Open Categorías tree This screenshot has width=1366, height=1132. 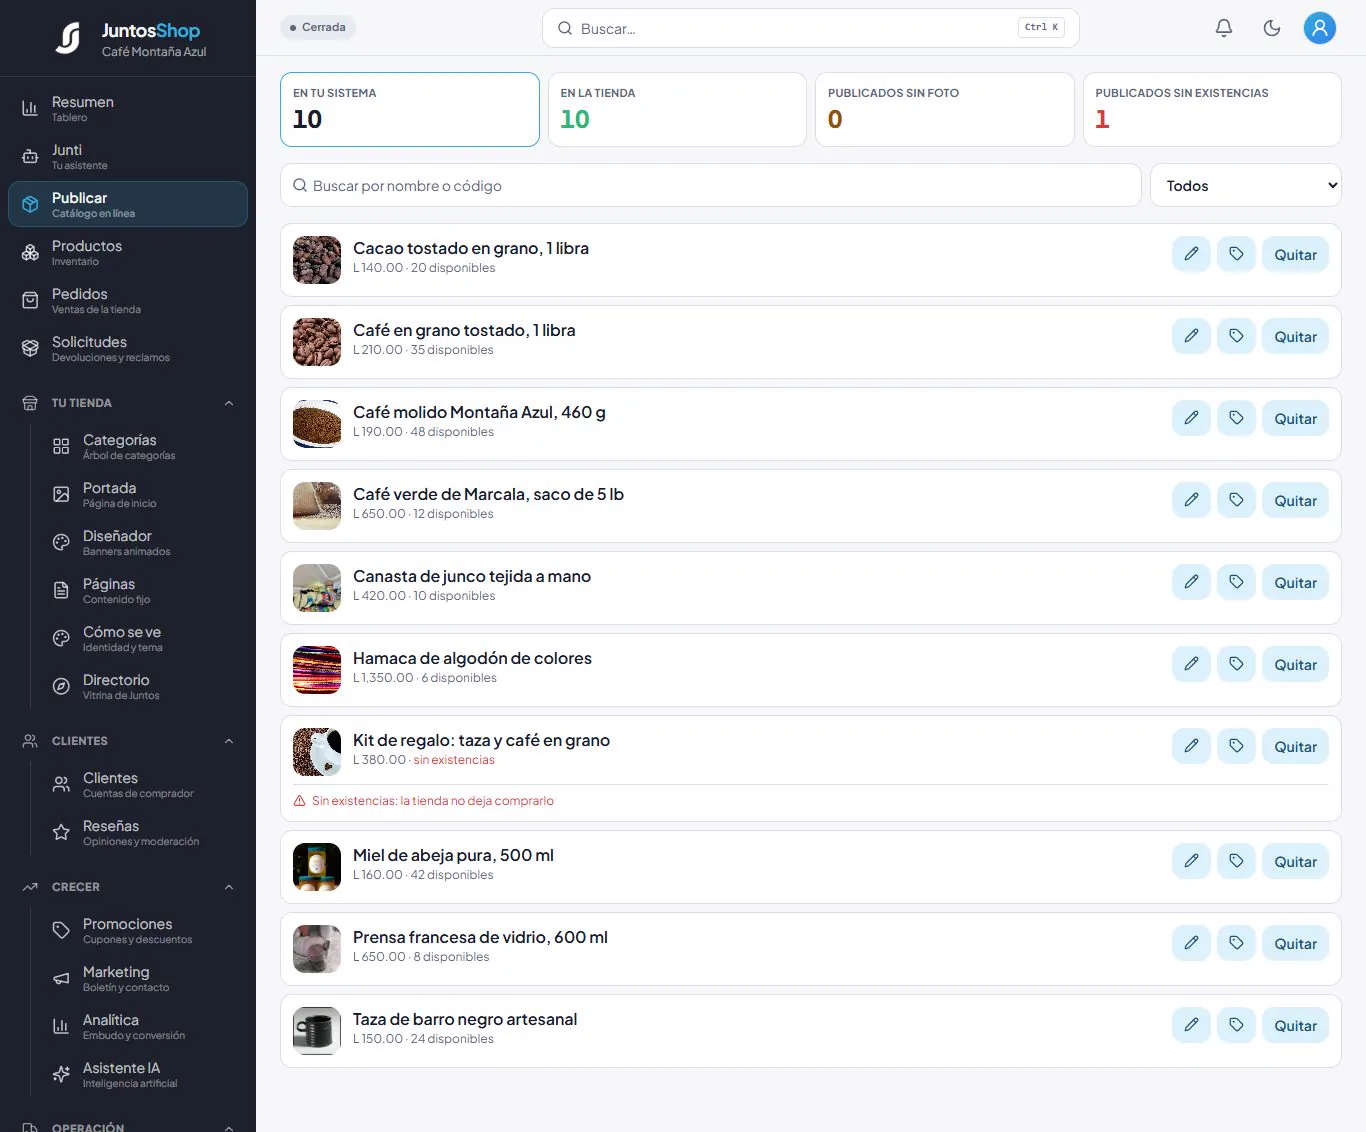pyautogui.click(x=144, y=446)
